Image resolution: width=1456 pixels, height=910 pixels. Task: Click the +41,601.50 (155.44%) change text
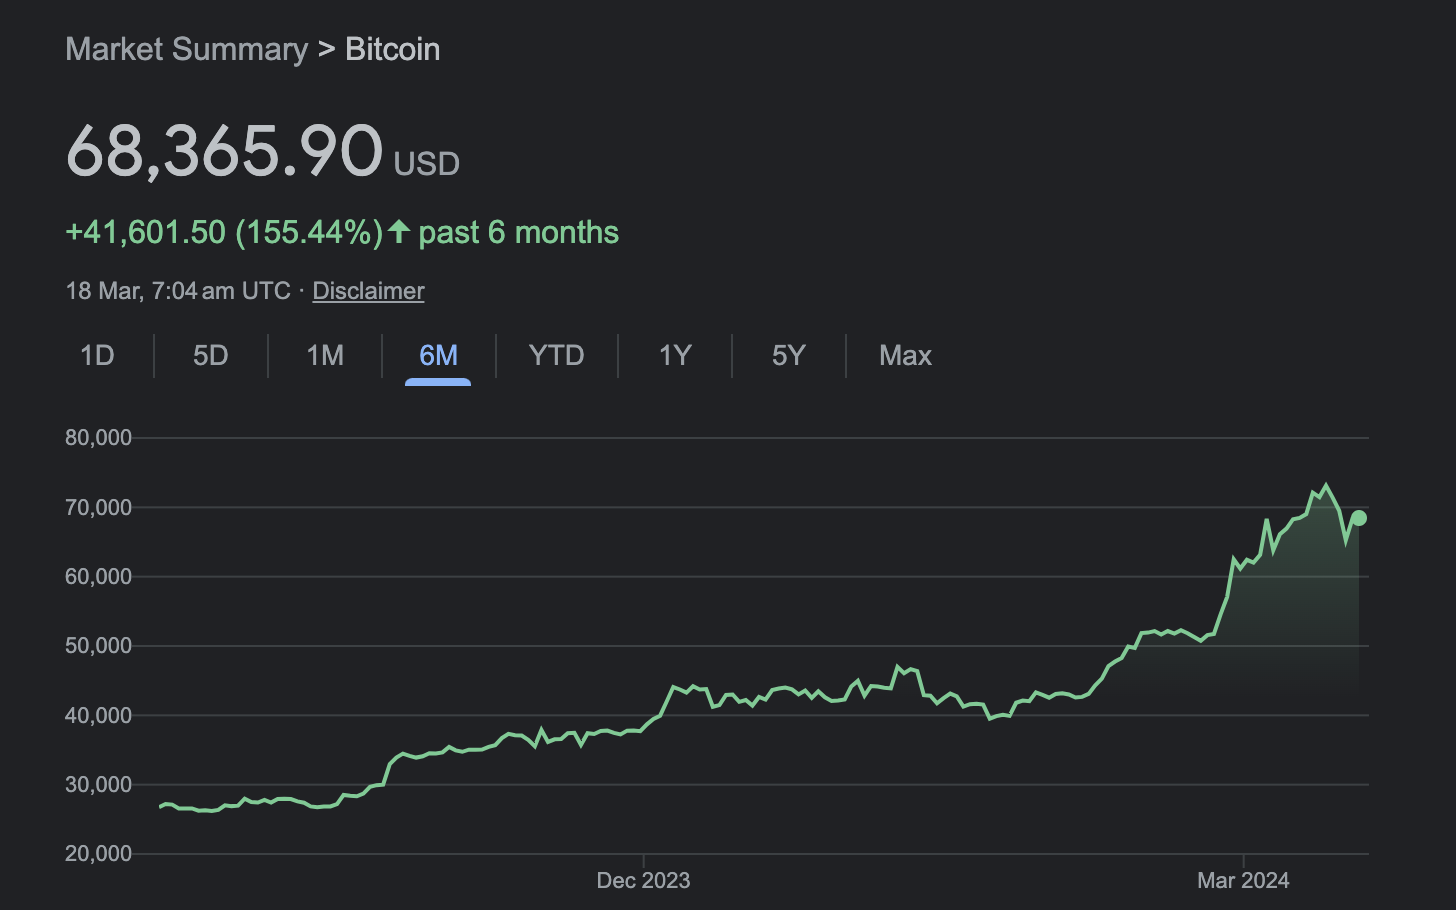tap(224, 232)
